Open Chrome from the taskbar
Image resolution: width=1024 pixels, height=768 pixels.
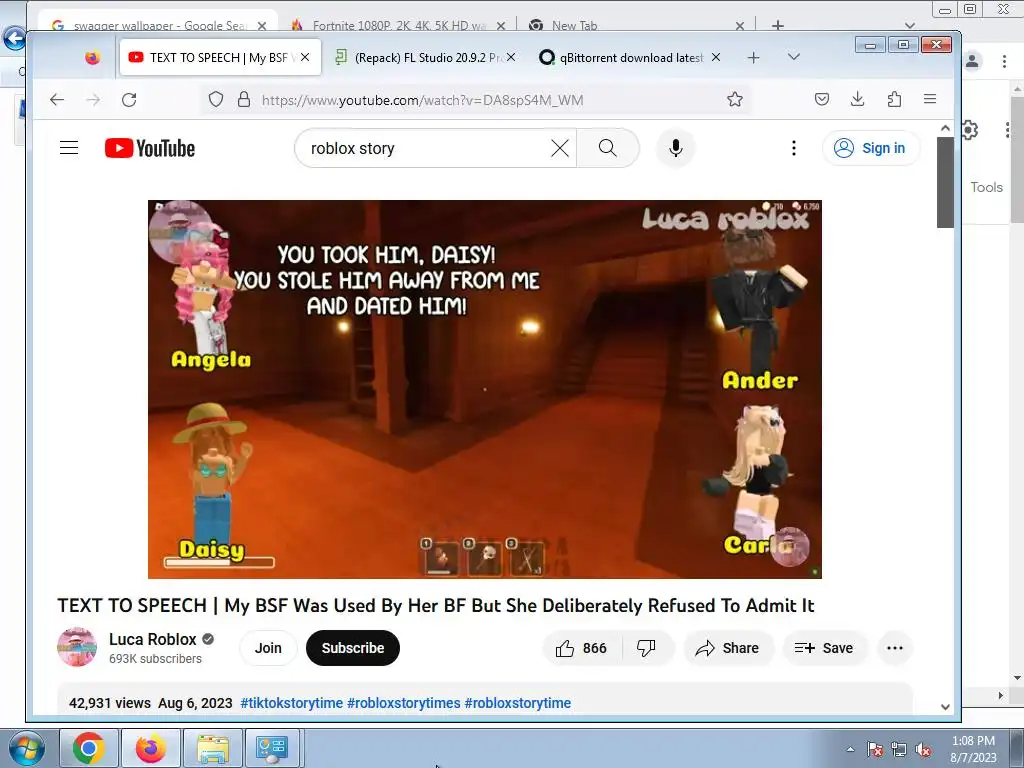(89, 748)
